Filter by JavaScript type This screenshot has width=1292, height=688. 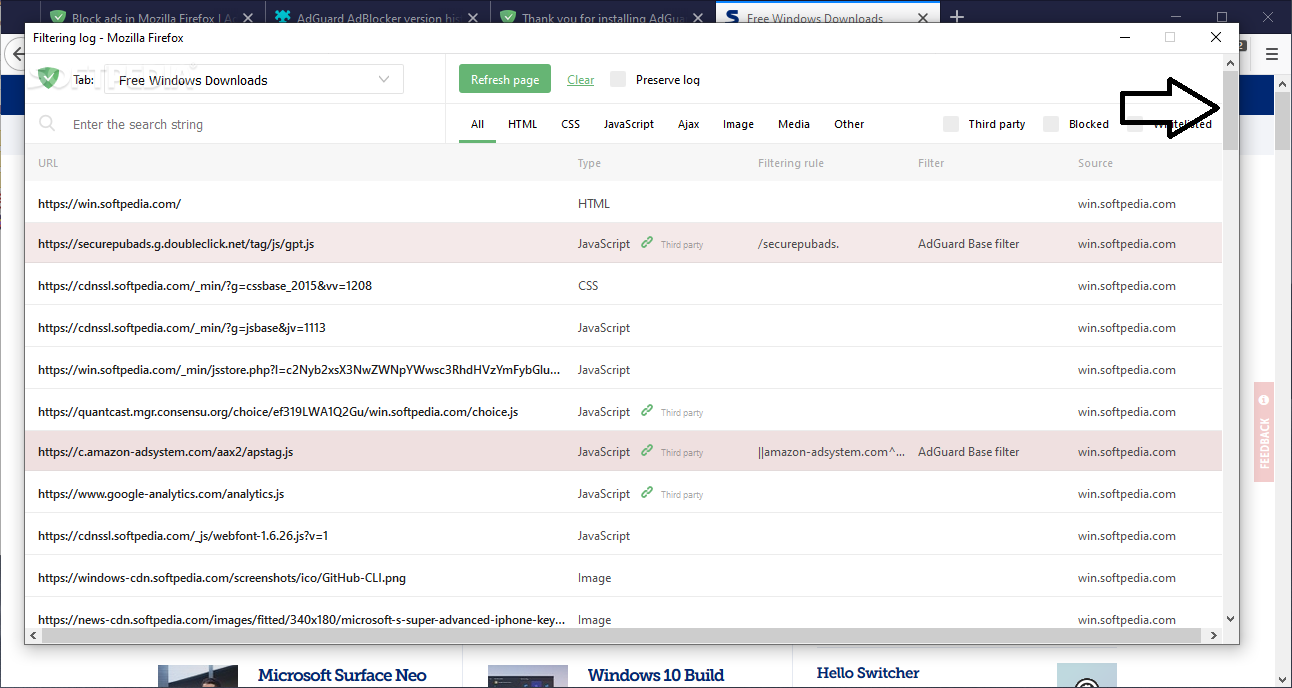pos(629,124)
